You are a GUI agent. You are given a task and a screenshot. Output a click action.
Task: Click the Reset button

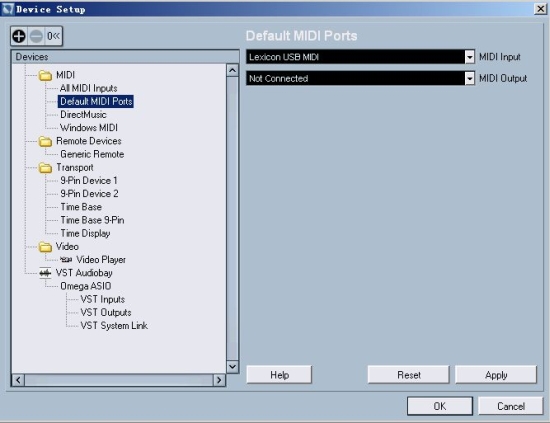pos(409,375)
